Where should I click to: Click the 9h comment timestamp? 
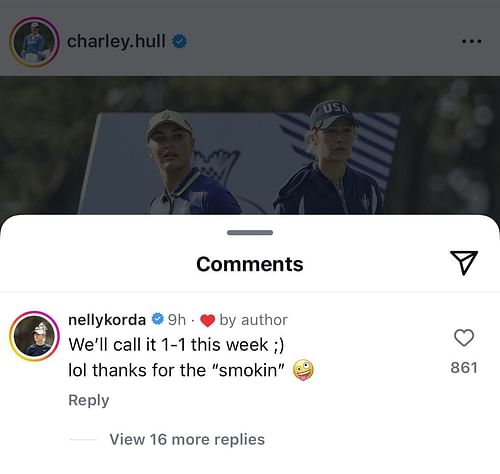tap(177, 320)
